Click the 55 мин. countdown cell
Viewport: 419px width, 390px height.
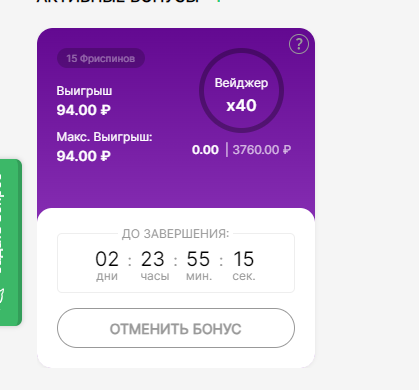pyautogui.click(x=199, y=265)
